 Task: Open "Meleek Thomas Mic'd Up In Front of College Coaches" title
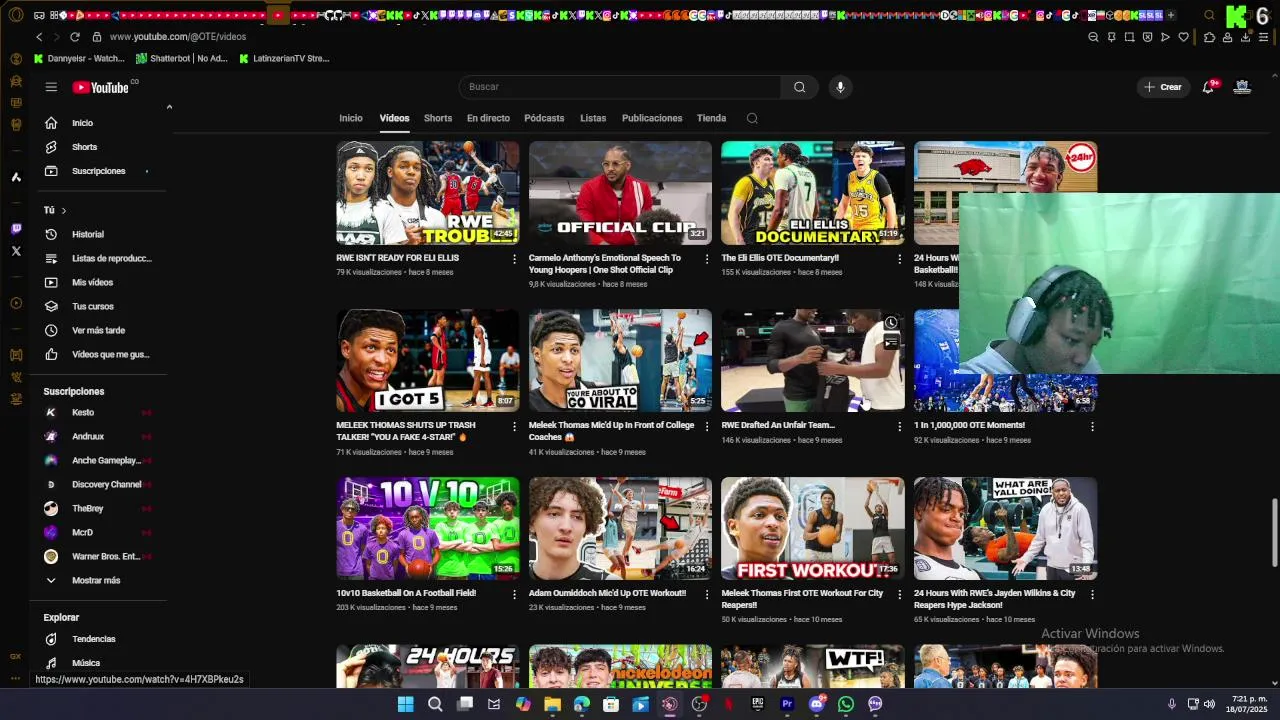(612, 431)
